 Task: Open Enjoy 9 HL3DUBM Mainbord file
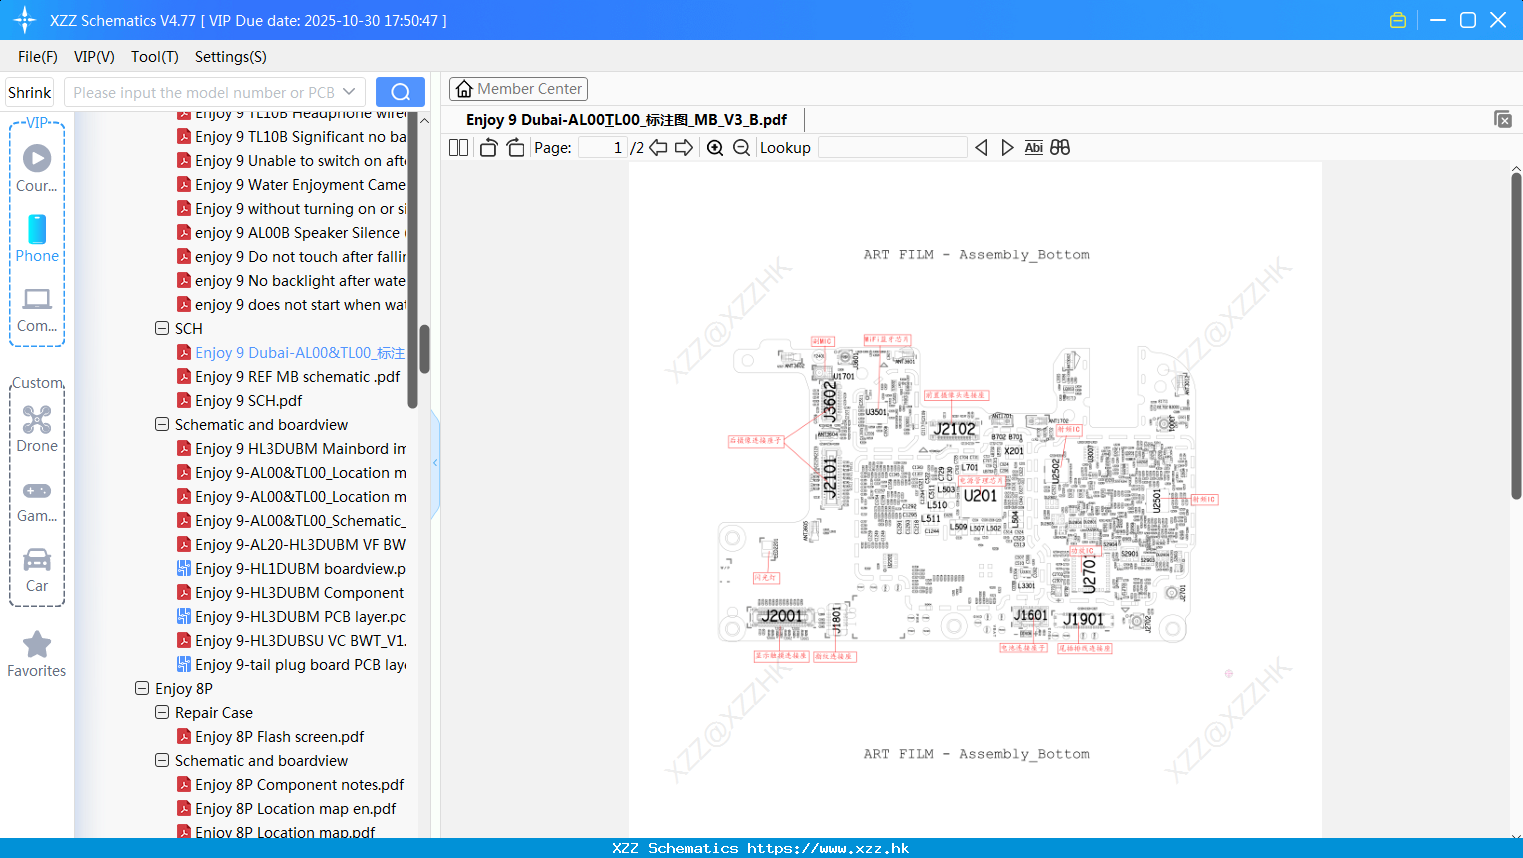[300, 449]
